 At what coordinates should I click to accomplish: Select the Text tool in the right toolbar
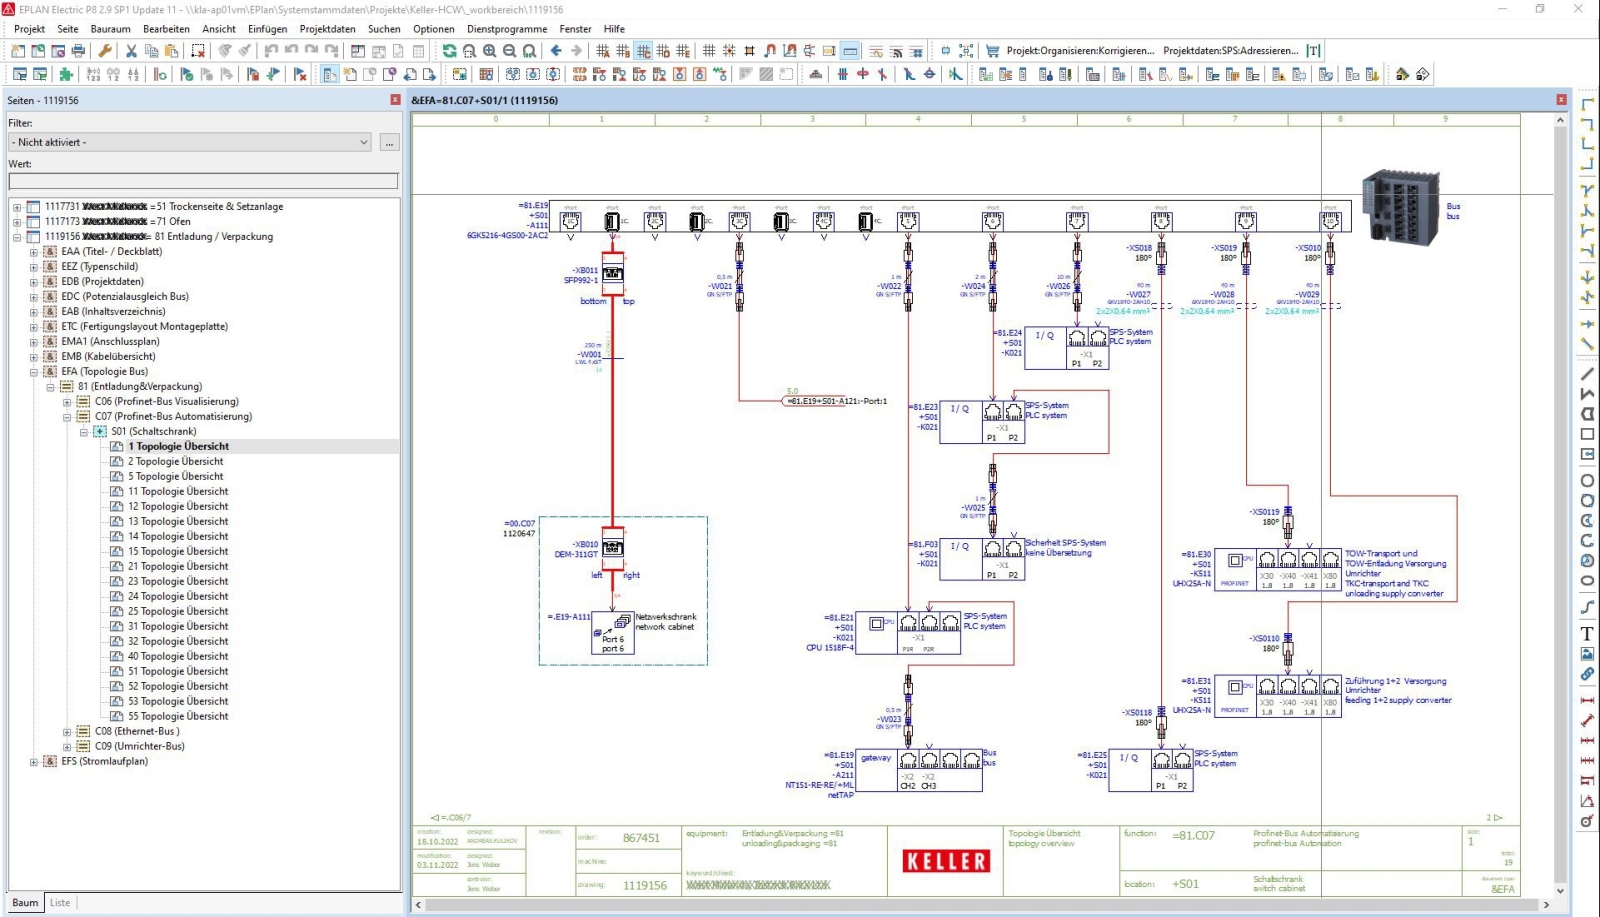(1587, 633)
